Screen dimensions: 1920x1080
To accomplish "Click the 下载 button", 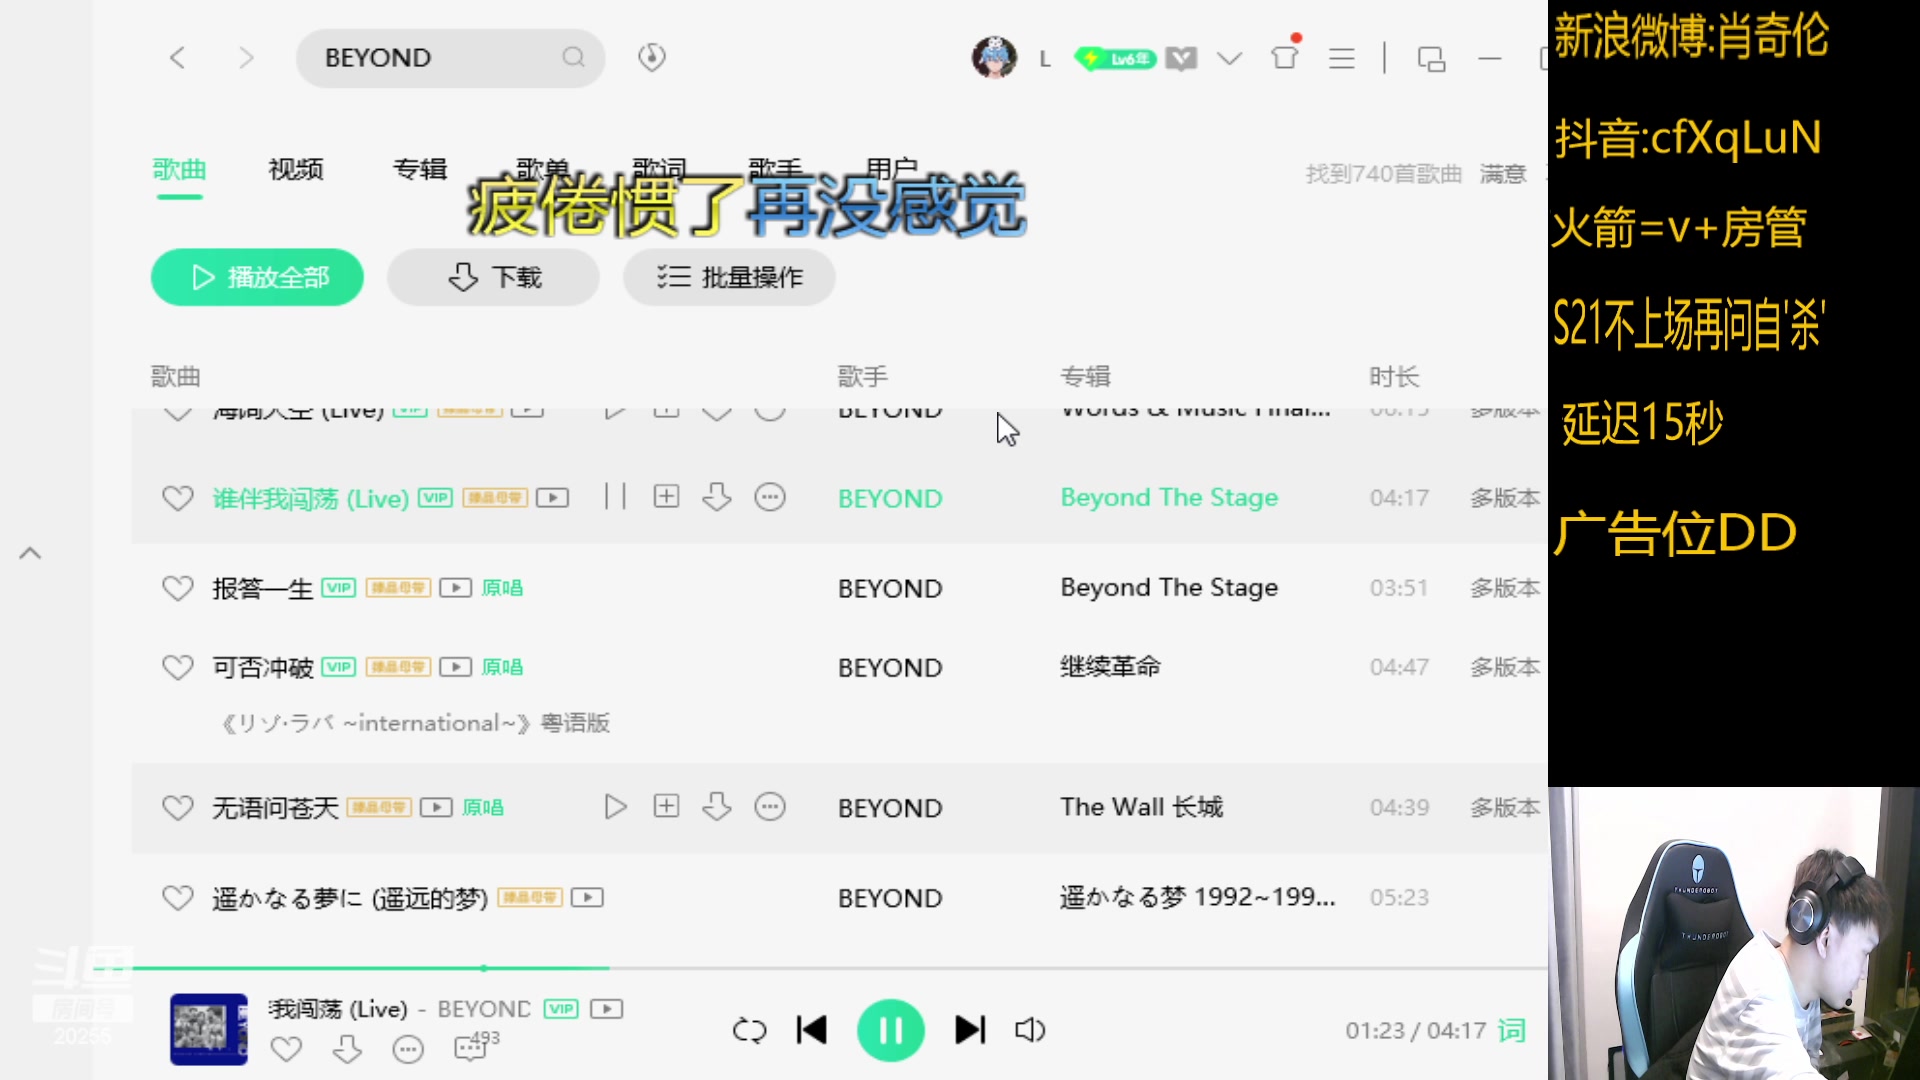I will tap(493, 277).
